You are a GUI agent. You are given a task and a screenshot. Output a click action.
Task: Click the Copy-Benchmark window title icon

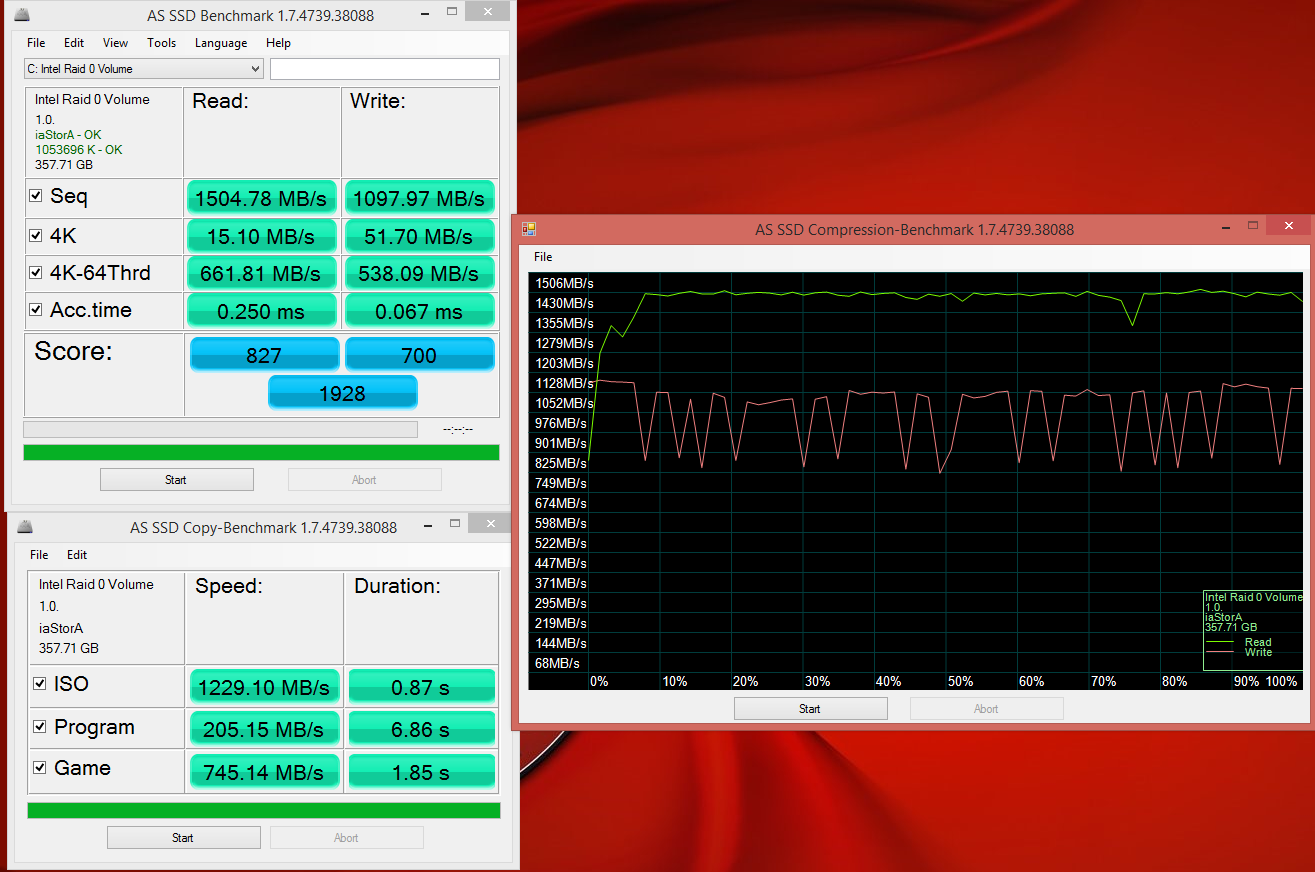[x=26, y=527]
